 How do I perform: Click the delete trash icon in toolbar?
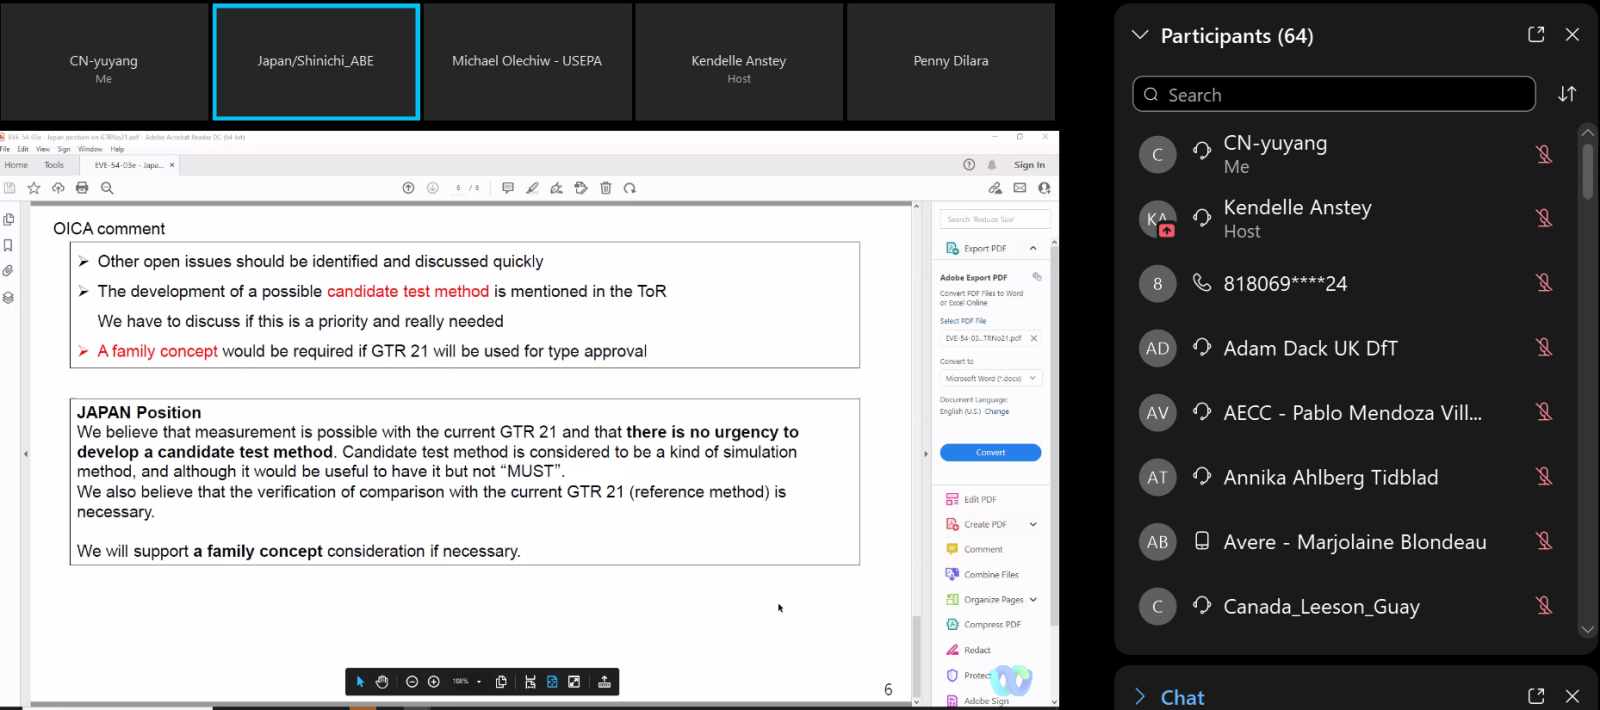[606, 188]
